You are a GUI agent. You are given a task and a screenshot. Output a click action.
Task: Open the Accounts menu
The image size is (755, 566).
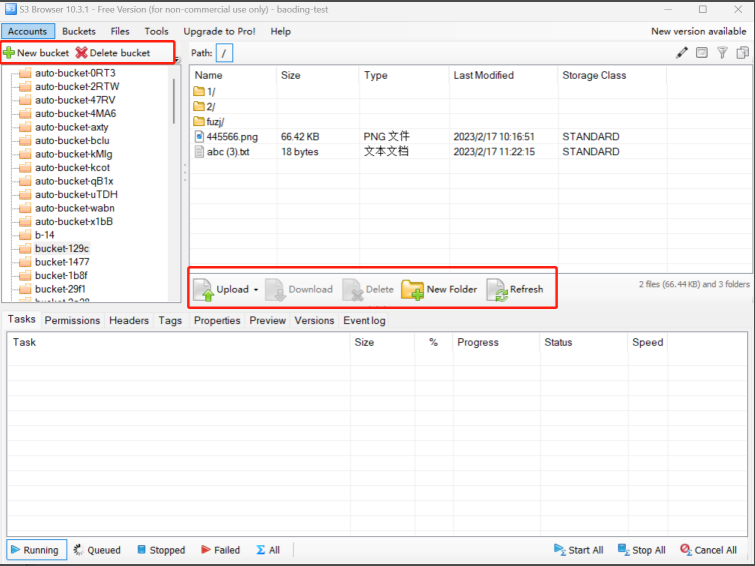pyautogui.click(x=27, y=31)
